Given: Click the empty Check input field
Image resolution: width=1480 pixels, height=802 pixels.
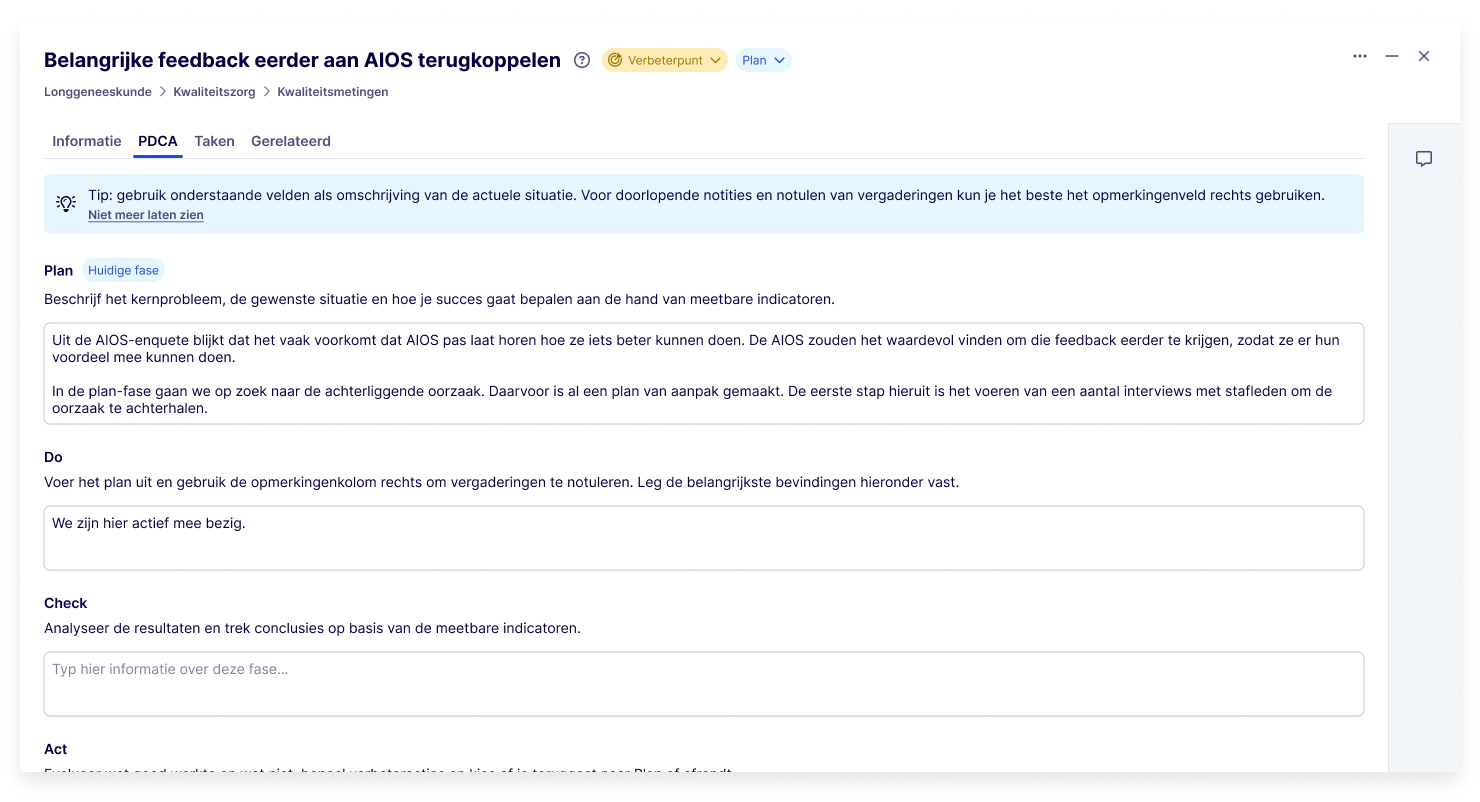Looking at the screenshot, I should (703, 684).
